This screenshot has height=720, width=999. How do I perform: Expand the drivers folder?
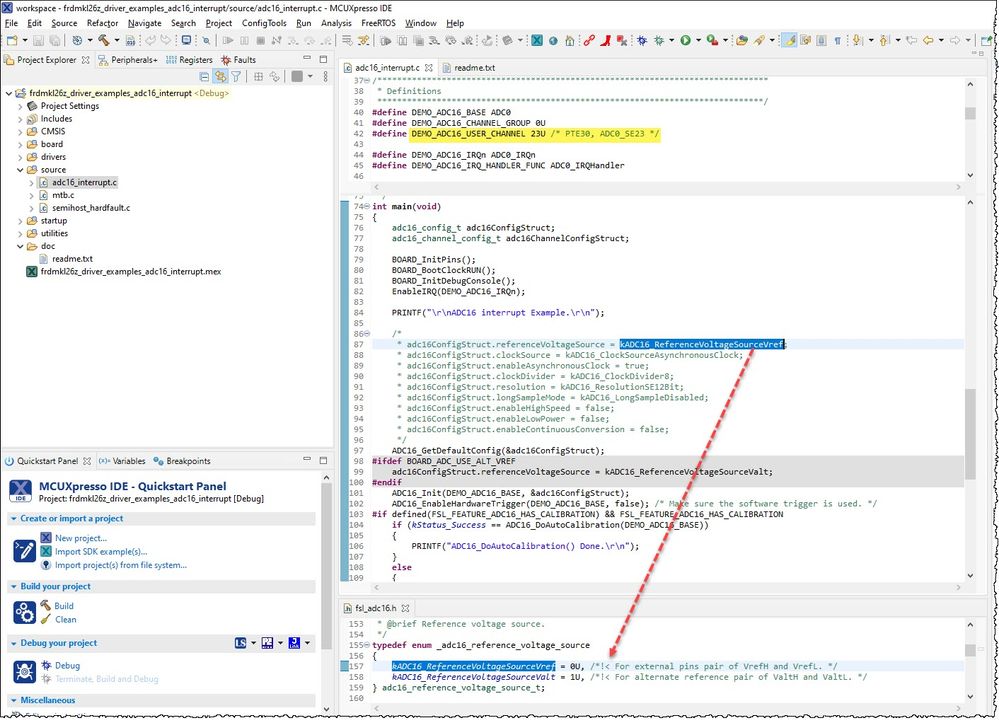pos(20,157)
